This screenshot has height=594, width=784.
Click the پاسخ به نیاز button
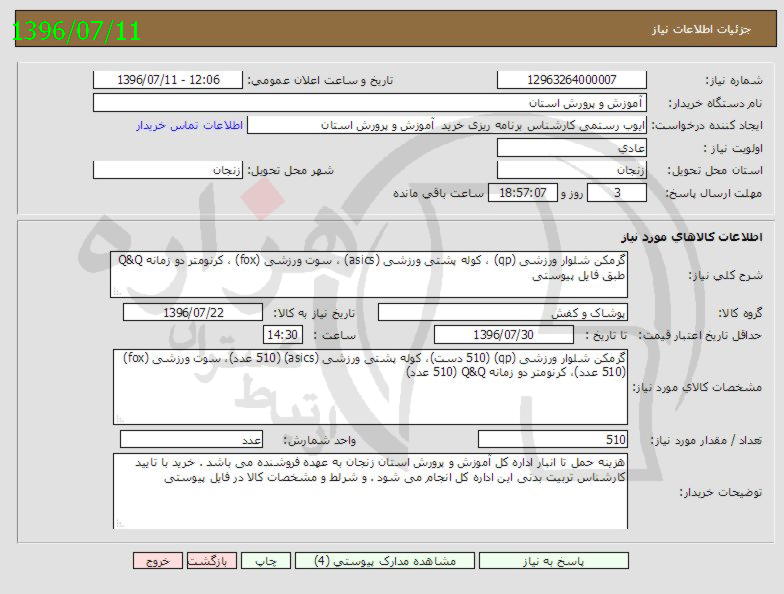[554, 561]
